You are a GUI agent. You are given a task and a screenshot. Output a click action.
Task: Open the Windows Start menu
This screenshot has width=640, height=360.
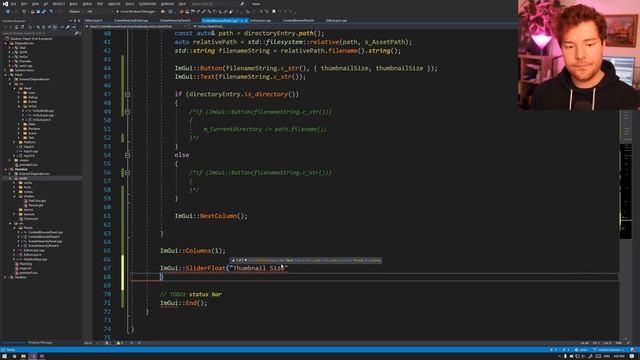coord(4,356)
